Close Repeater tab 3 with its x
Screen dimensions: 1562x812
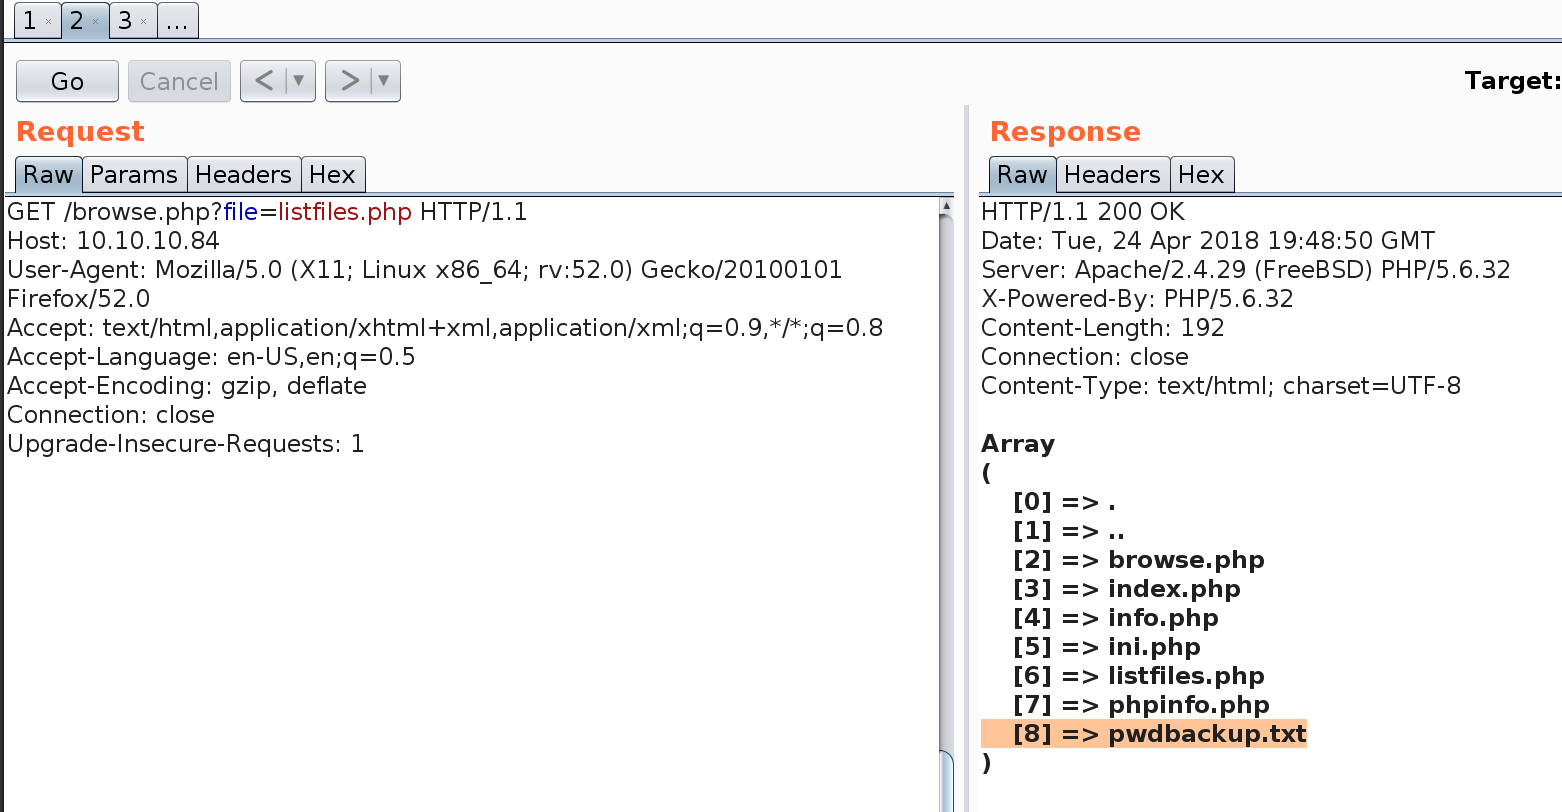tap(143, 21)
